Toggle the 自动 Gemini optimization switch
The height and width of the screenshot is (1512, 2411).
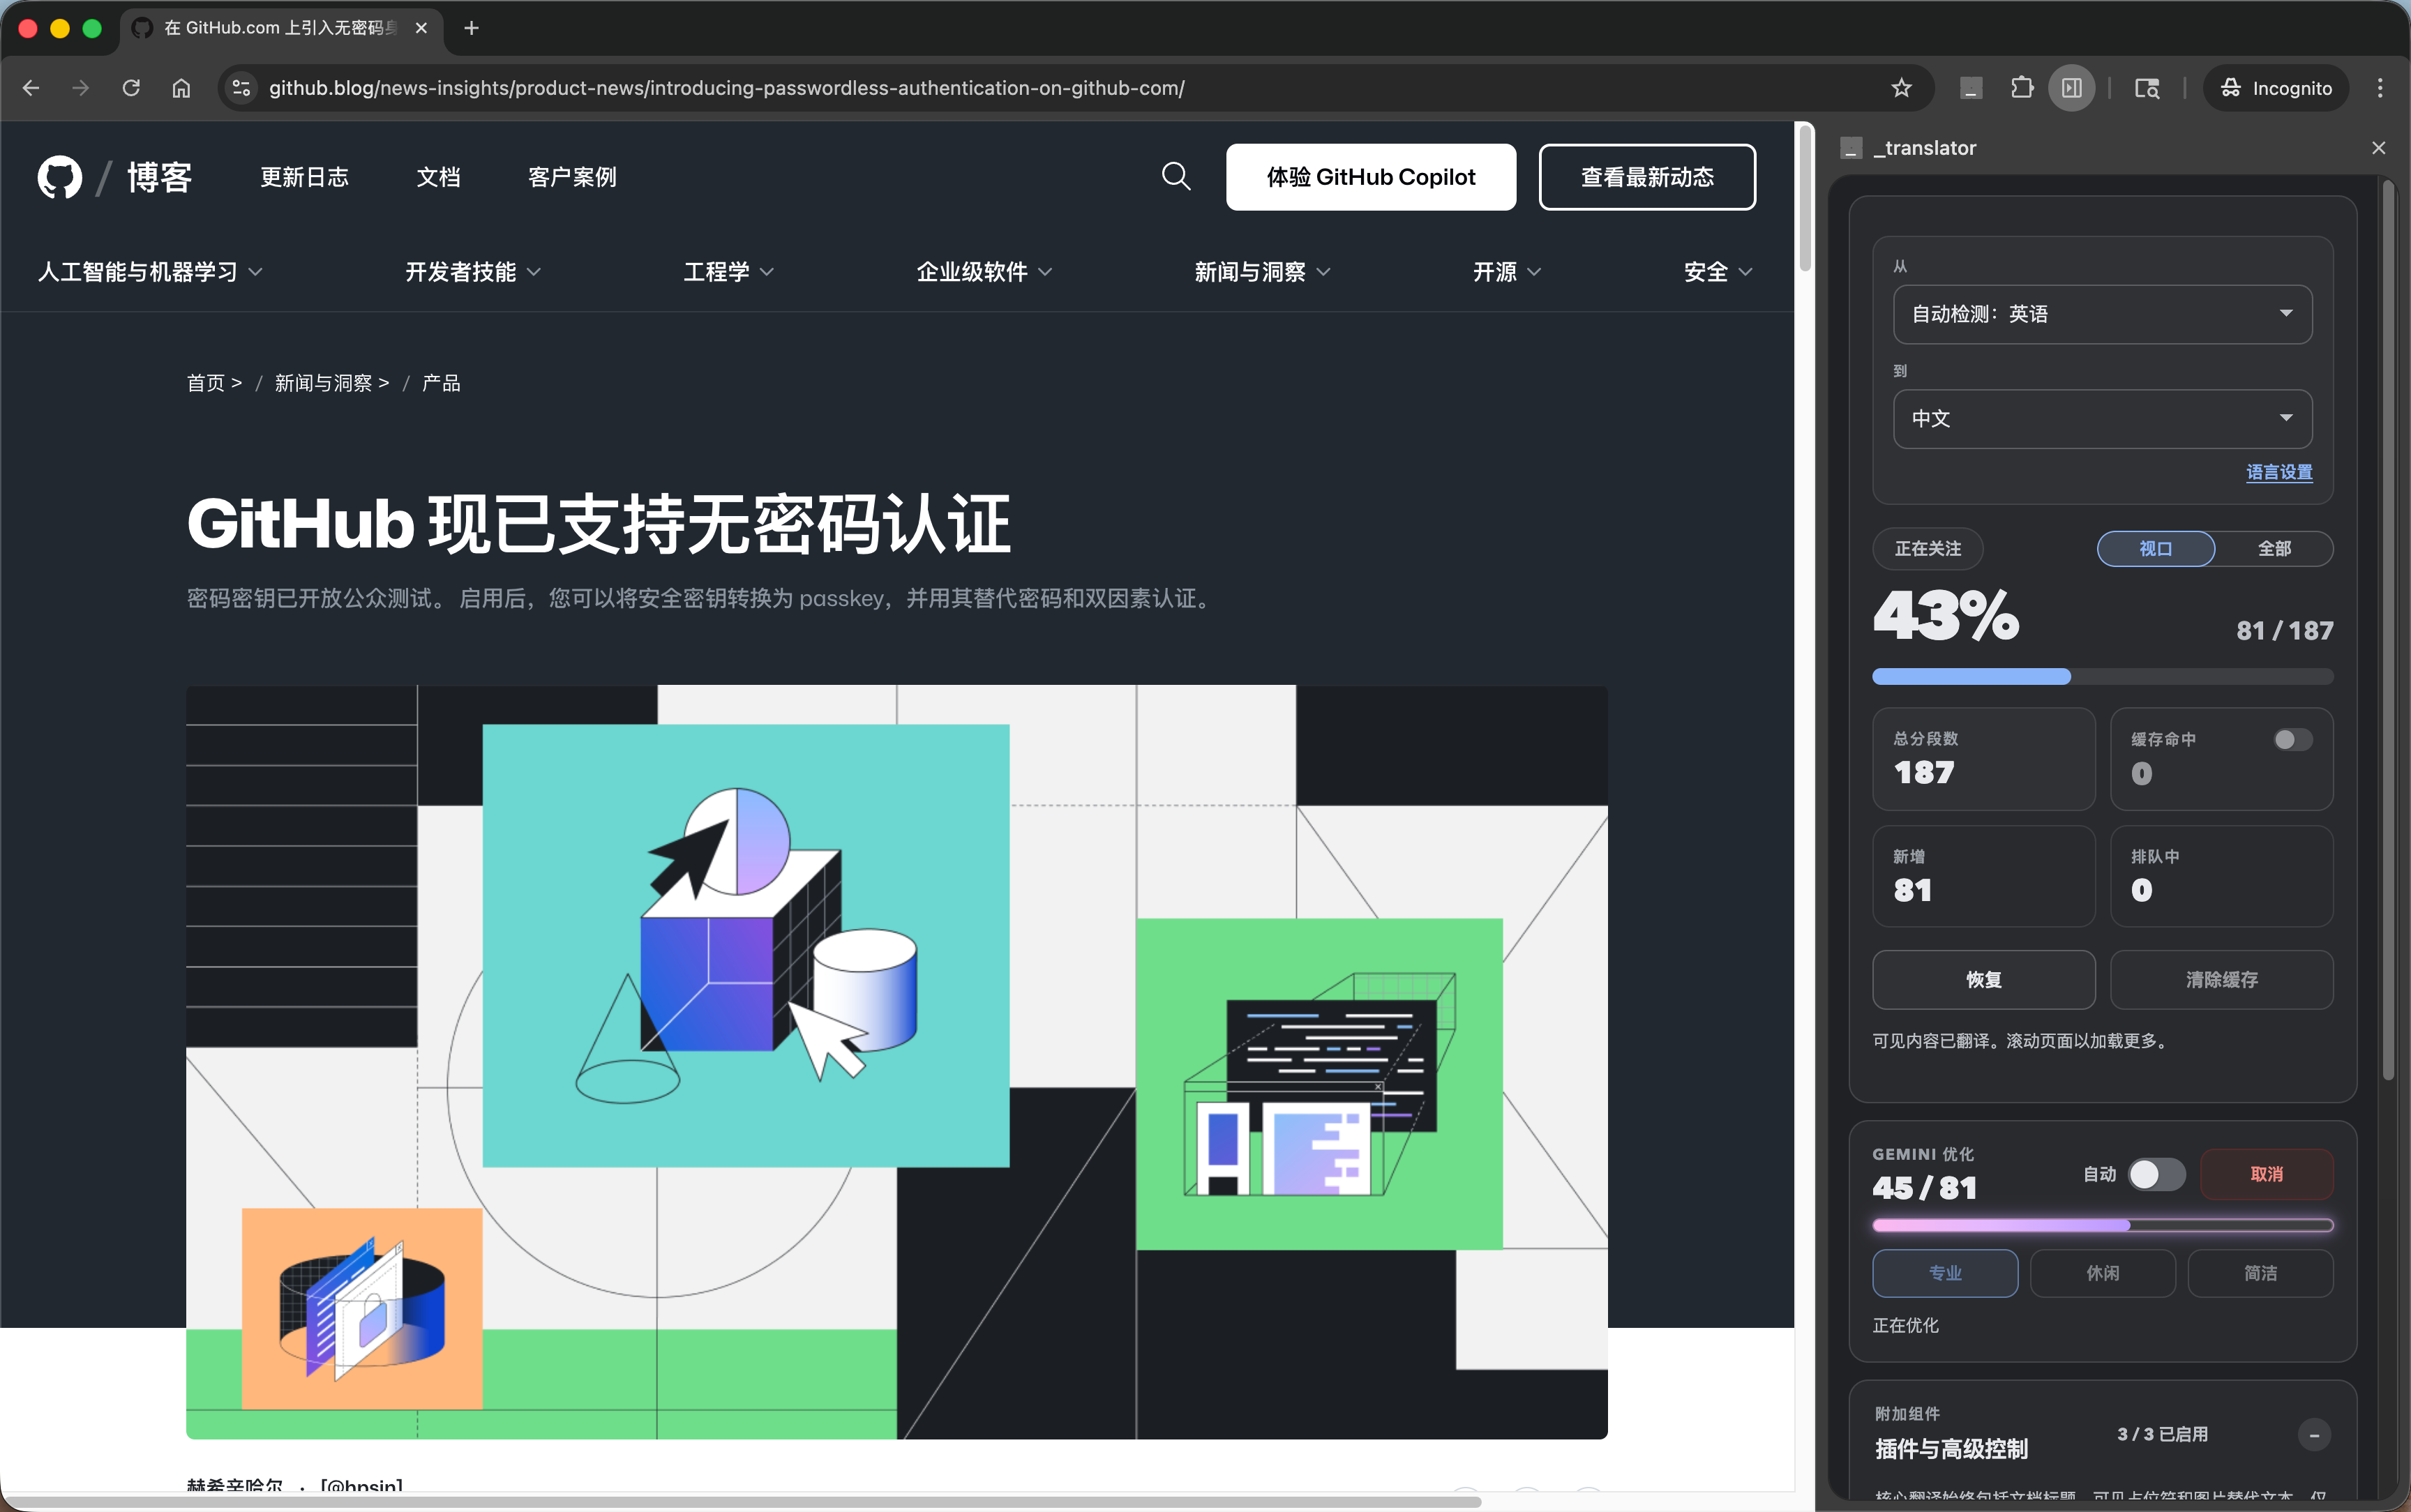pos(2156,1174)
